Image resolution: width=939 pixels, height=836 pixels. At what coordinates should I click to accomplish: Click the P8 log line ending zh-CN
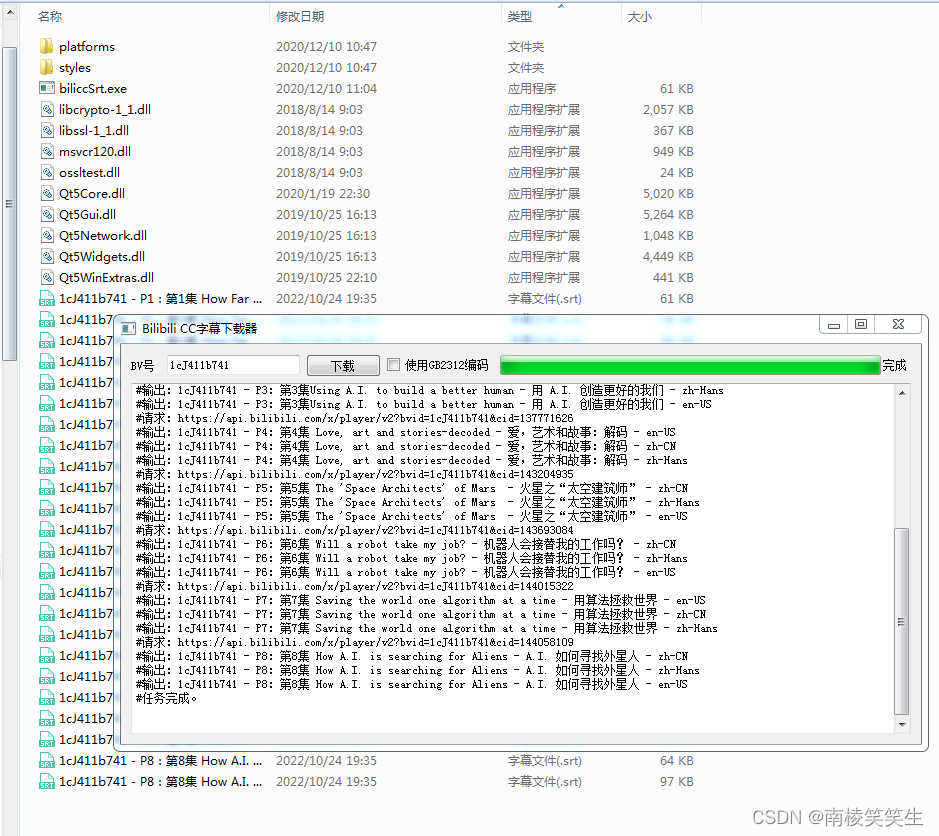[x=411, y=656]
